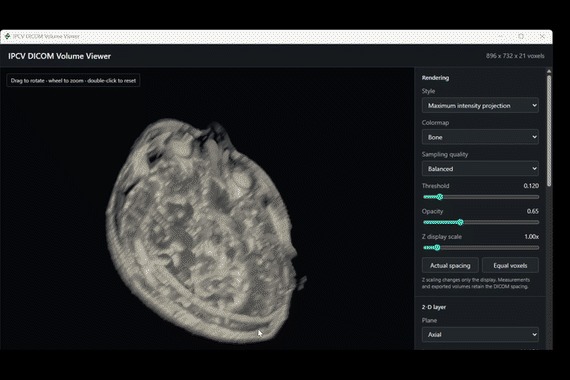Image resolution: width=570 pixels, height=380 pixels.
Task: Click the Threshold value 0.120
Action: click(x=531, y=186)
